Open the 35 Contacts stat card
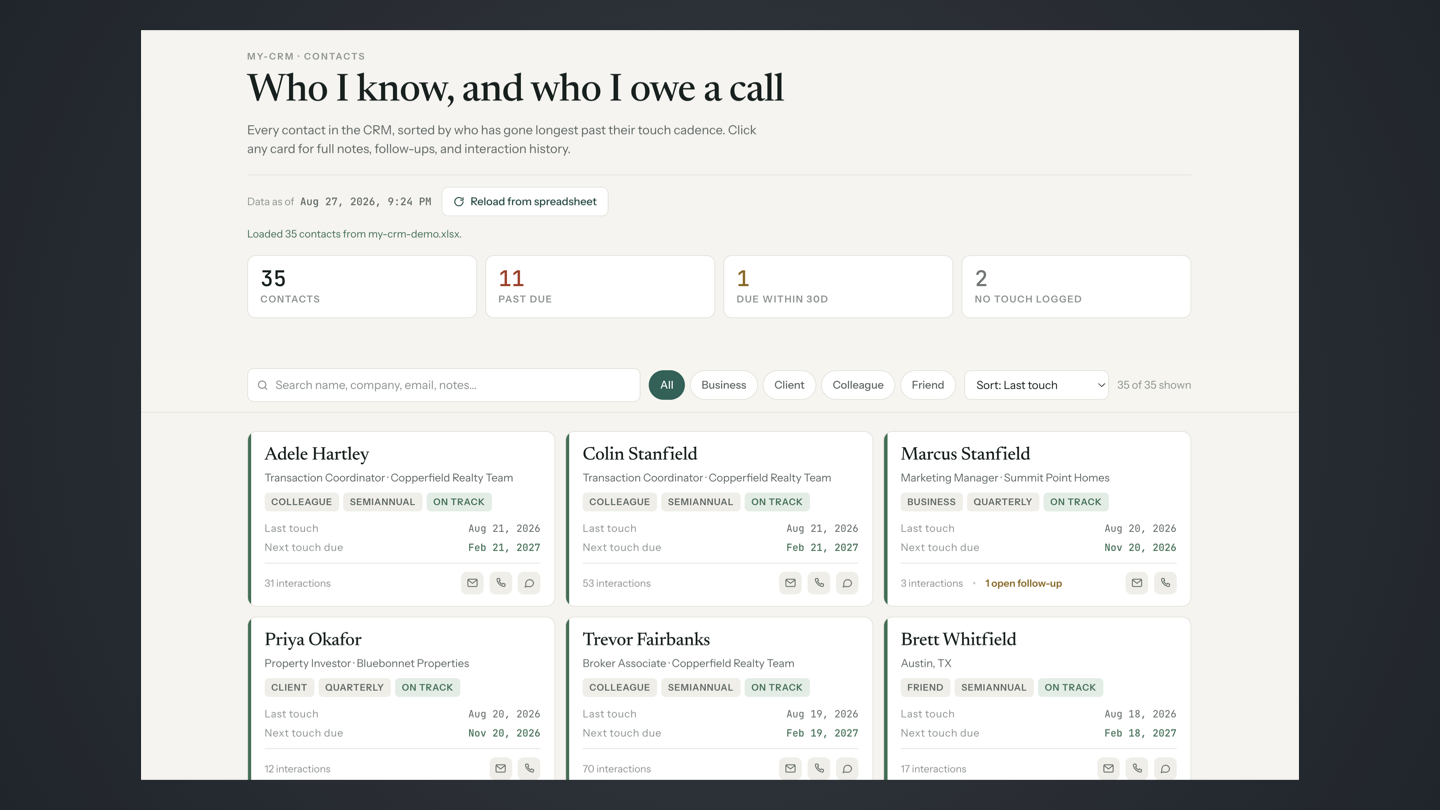Viewport: 1440px width, 810px height. (362, 287)
